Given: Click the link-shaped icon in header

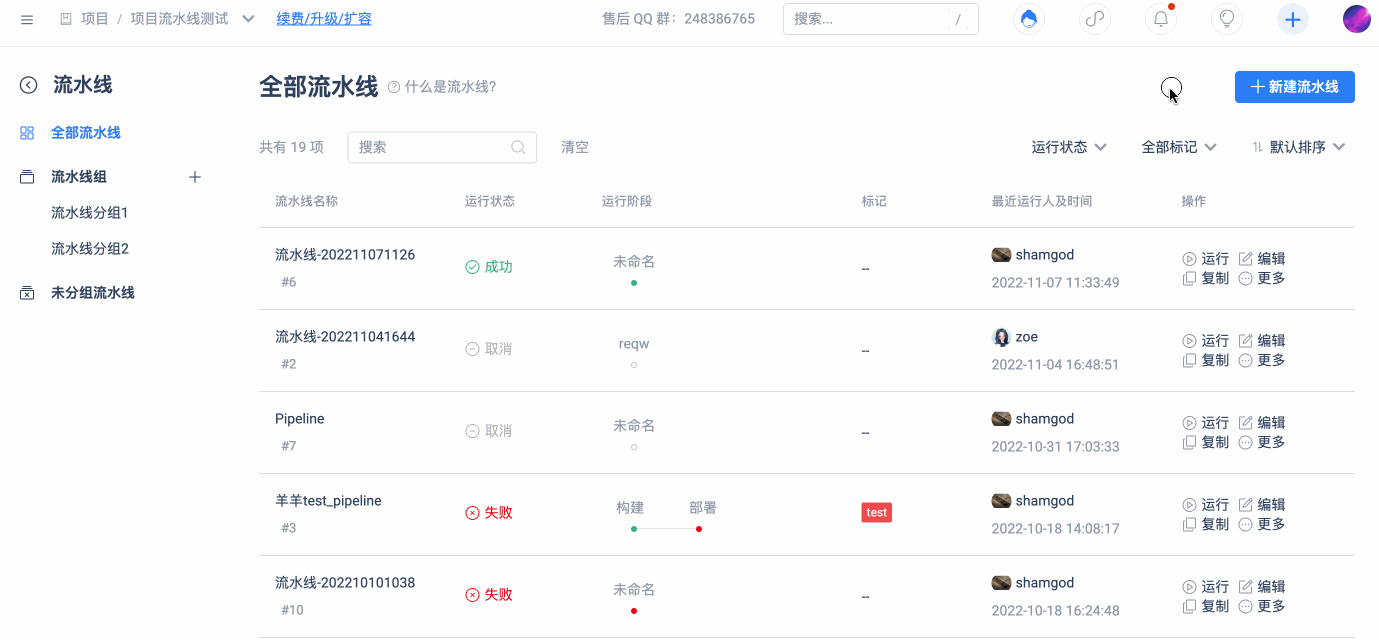Looking at the screenshot, I should (x=1095, y=19).
